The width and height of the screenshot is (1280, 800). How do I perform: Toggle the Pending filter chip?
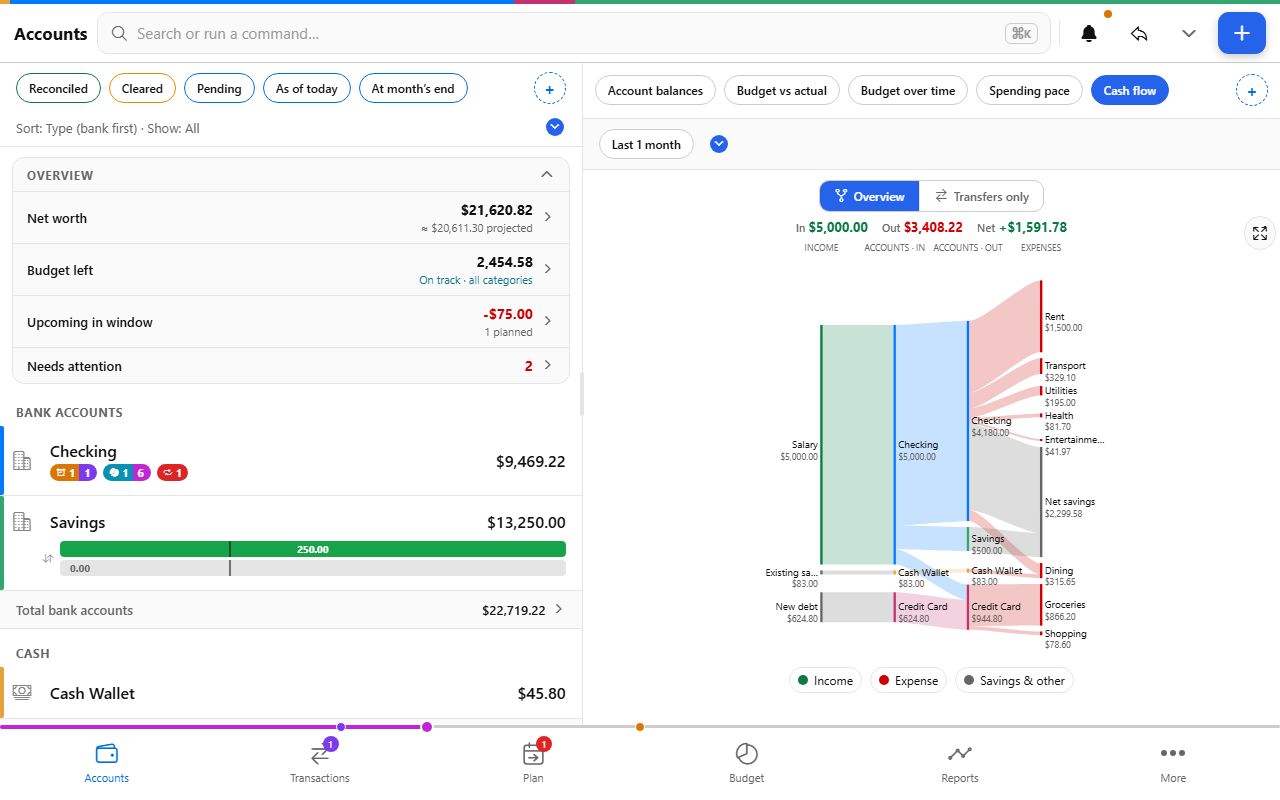(219, 89)
